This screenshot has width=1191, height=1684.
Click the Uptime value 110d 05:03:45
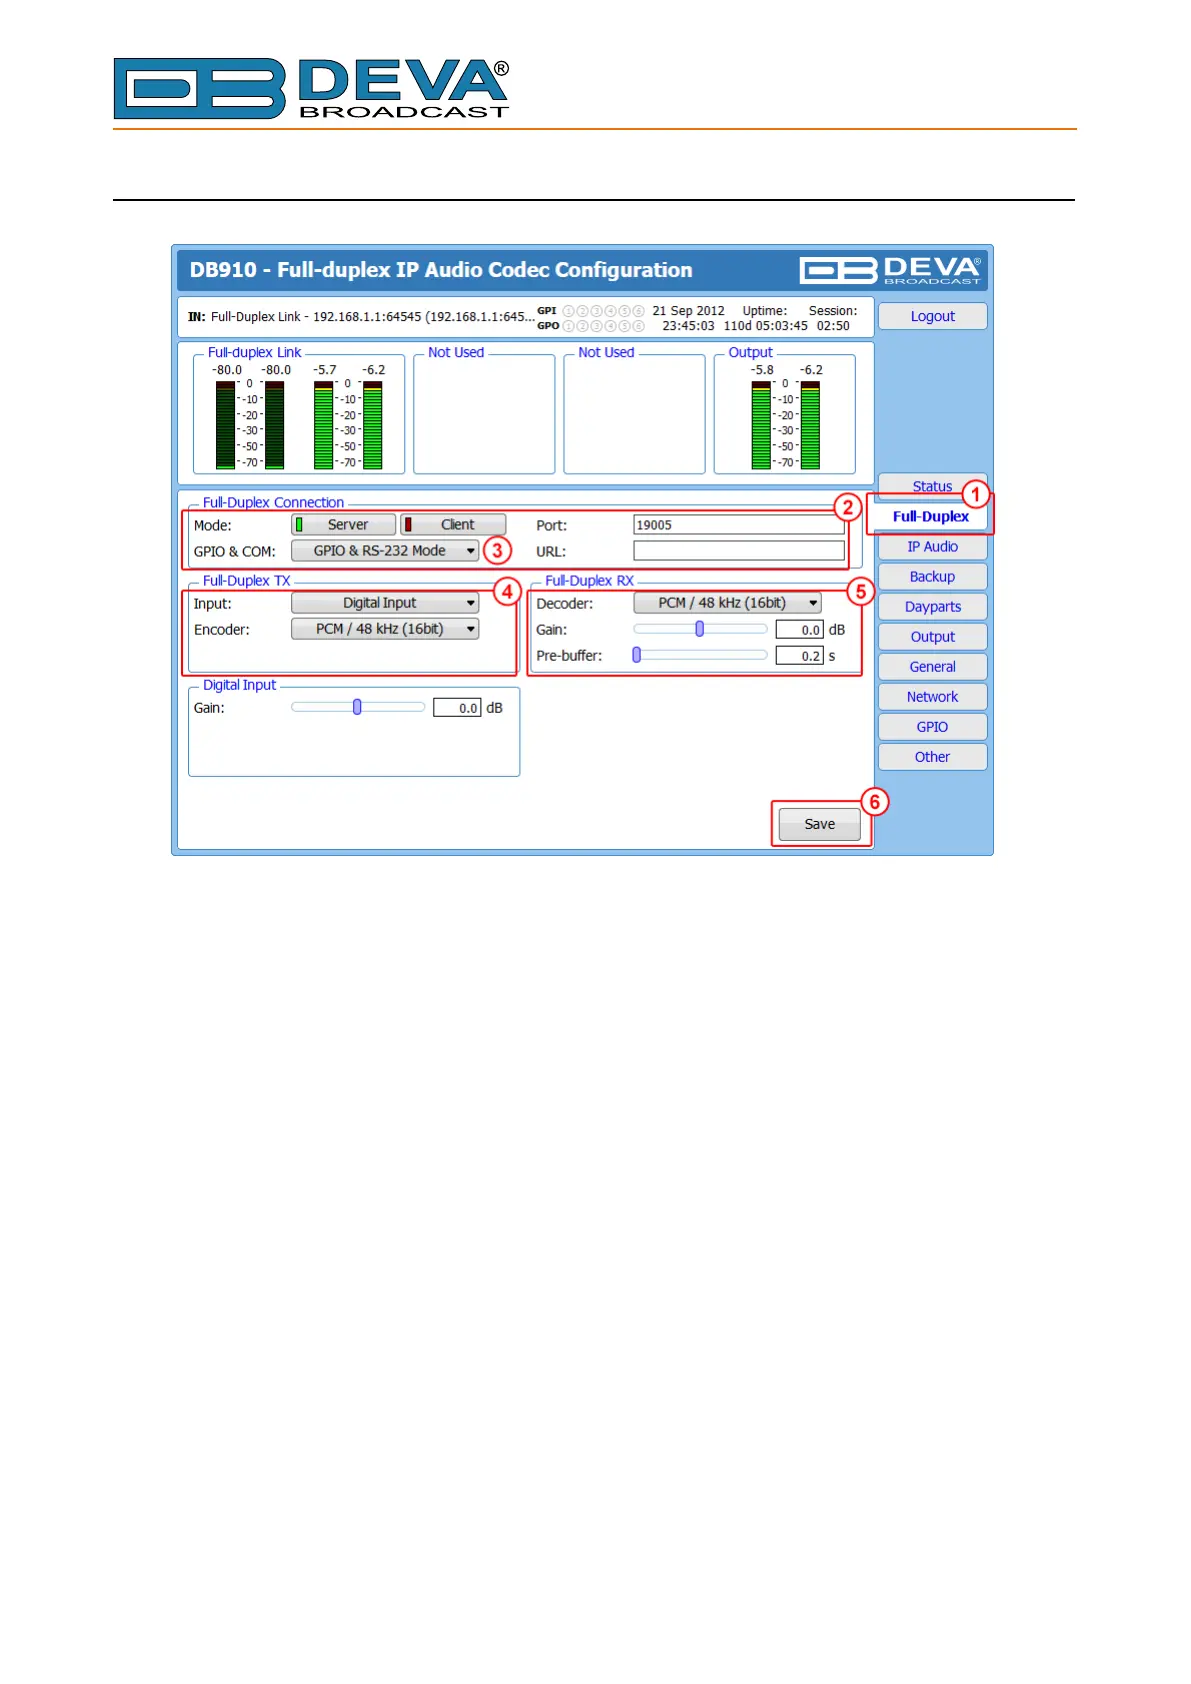765,326
